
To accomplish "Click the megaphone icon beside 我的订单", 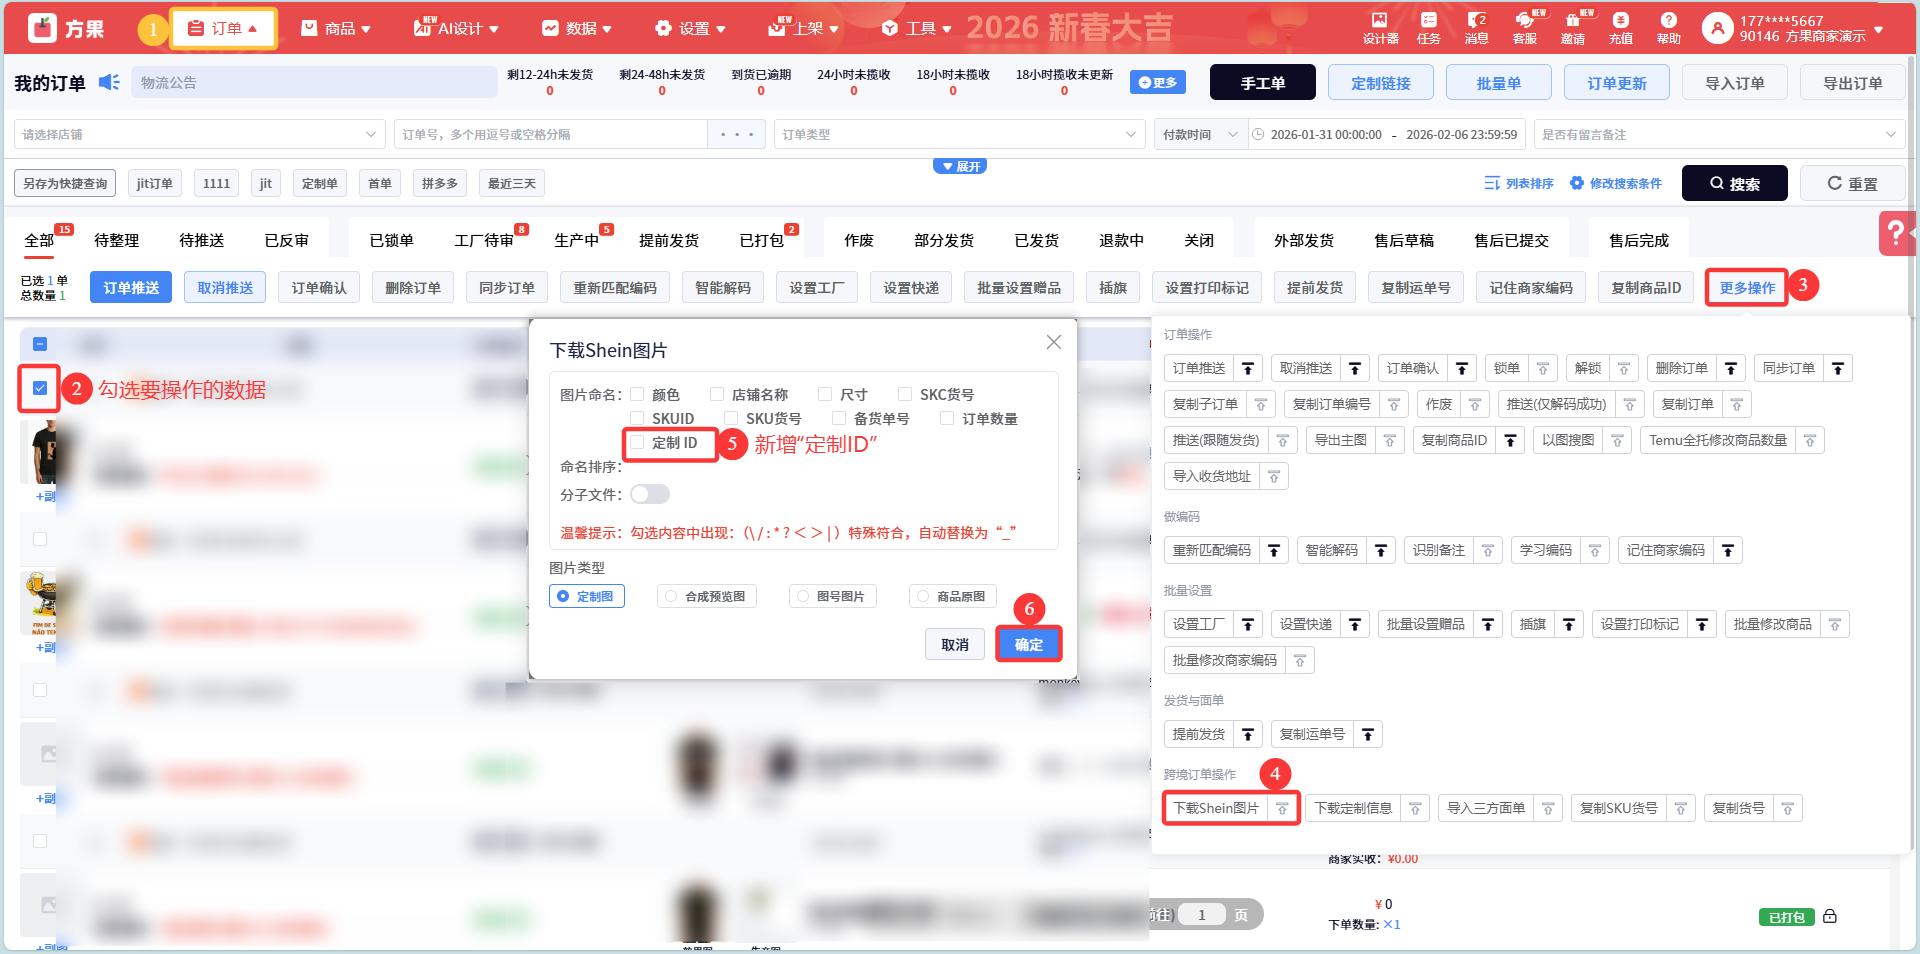I will pyautogui.click(x=109, y=82).
